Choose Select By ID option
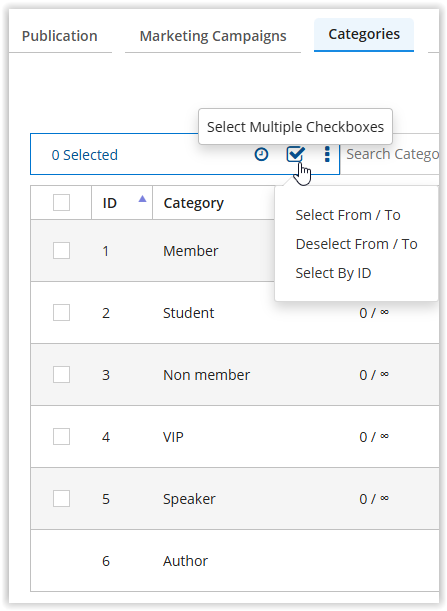Image resolution: width=447 pixels, height=611 pixels. point(333,273)
